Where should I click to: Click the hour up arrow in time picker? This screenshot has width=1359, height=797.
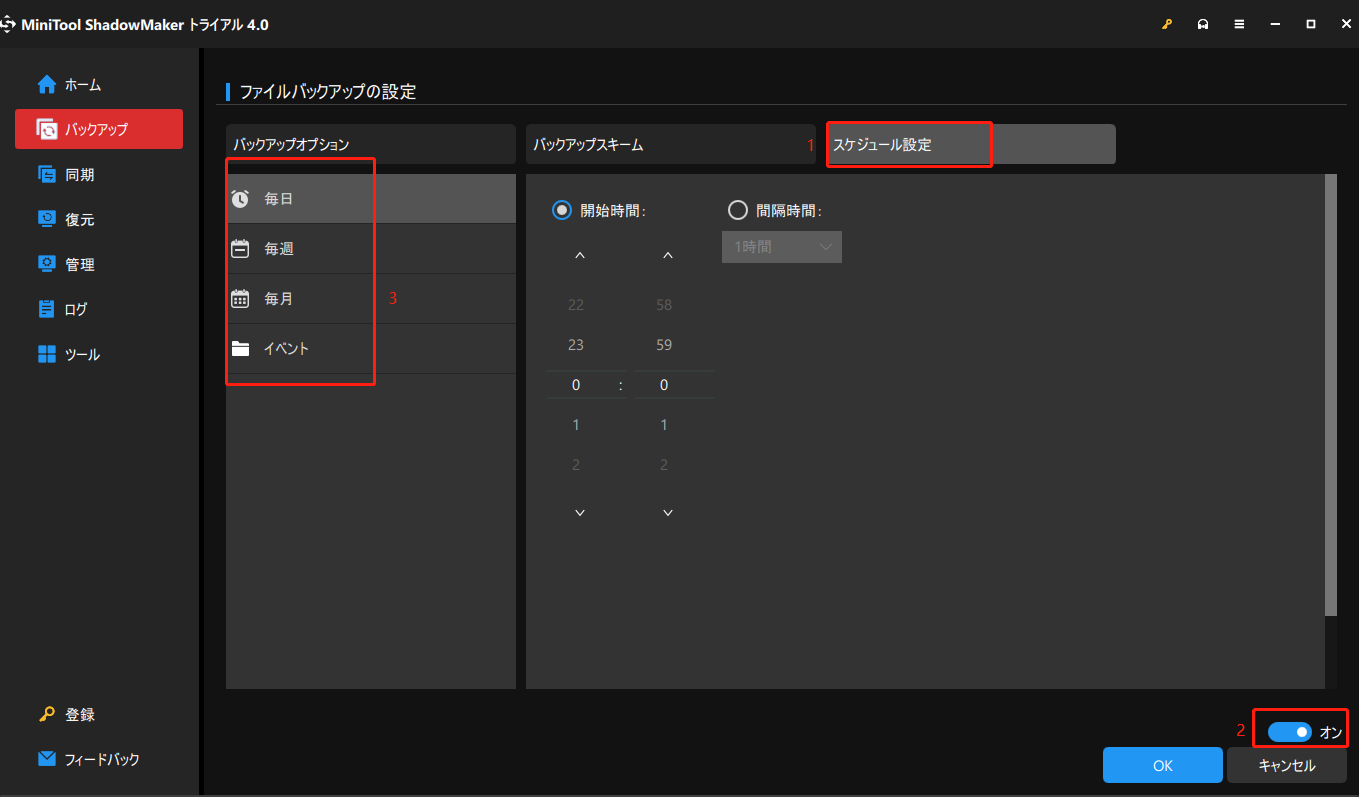(x=579, y=254)
